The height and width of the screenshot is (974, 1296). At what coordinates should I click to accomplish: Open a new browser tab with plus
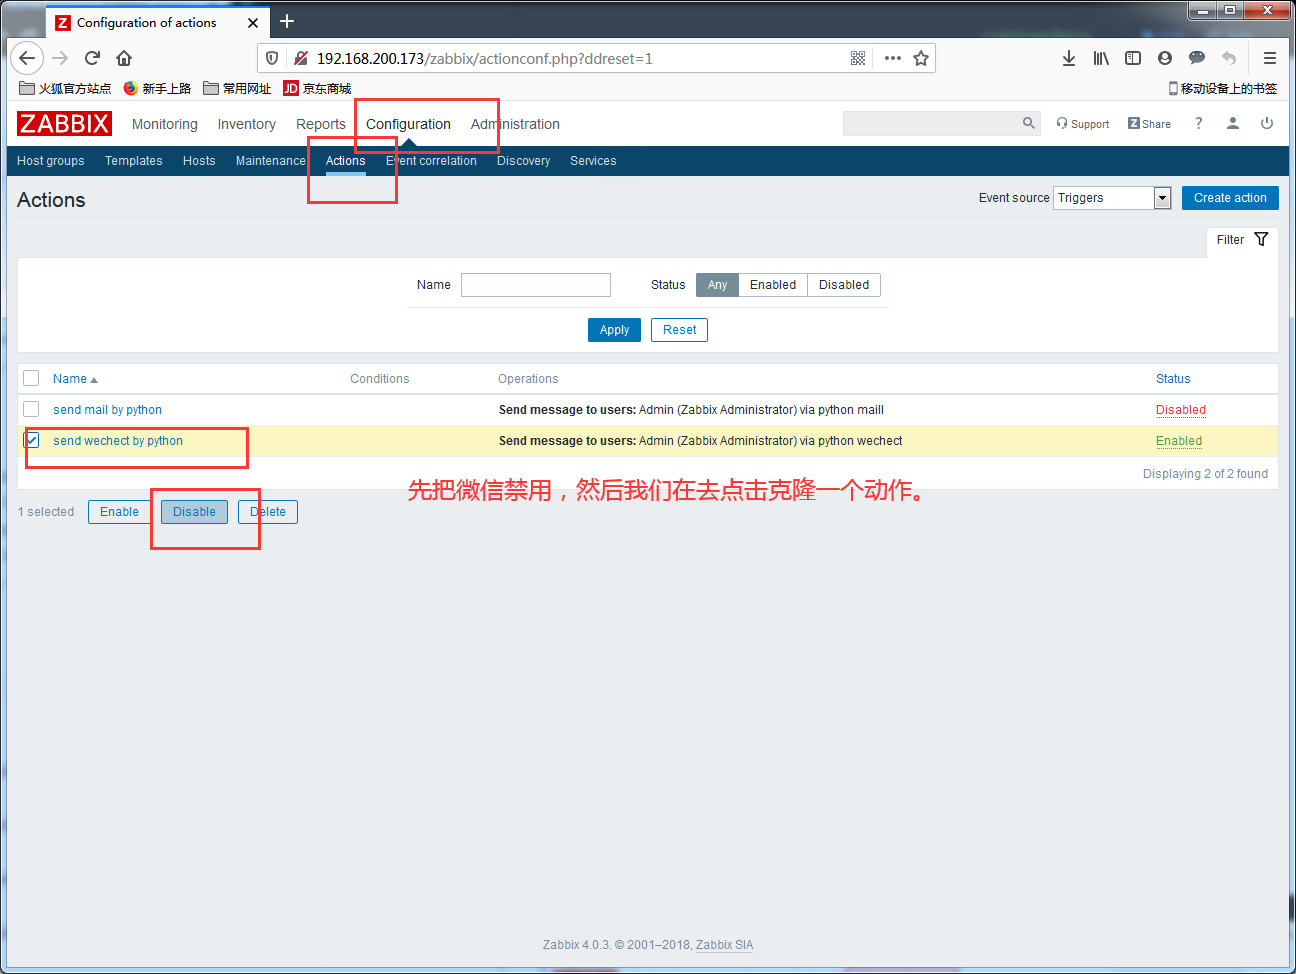click(x=287, y=21)
